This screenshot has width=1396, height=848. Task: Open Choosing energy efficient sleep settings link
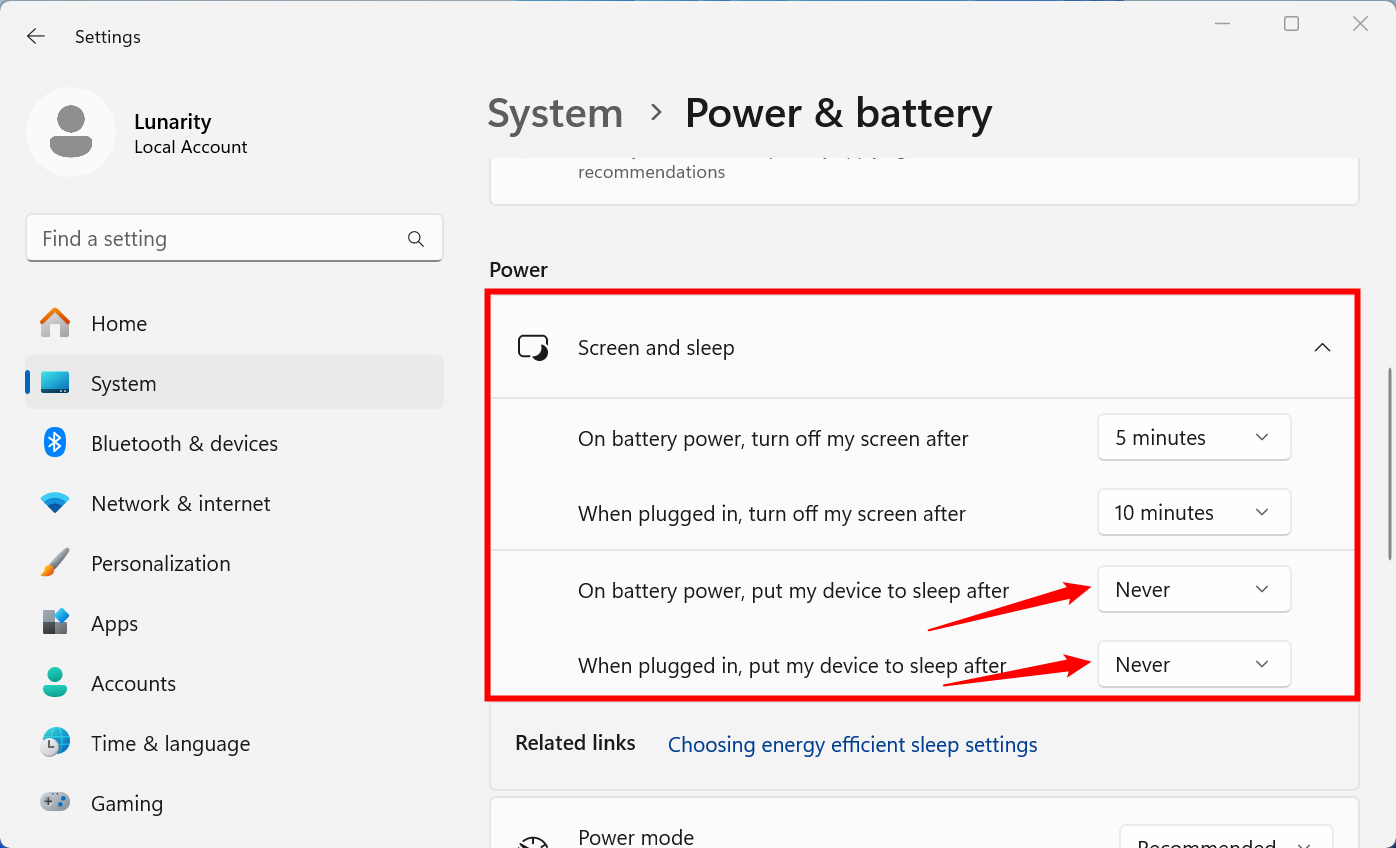[x=852, y=745]
